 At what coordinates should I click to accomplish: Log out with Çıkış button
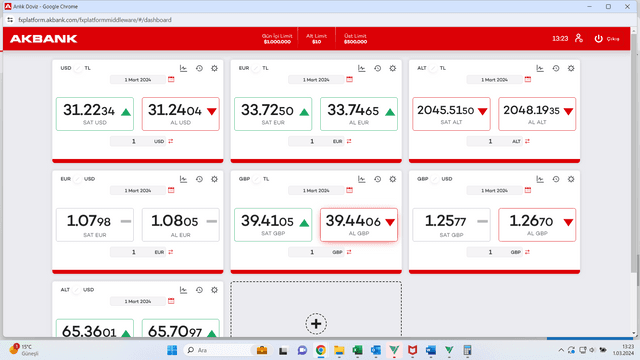point(607,39)
